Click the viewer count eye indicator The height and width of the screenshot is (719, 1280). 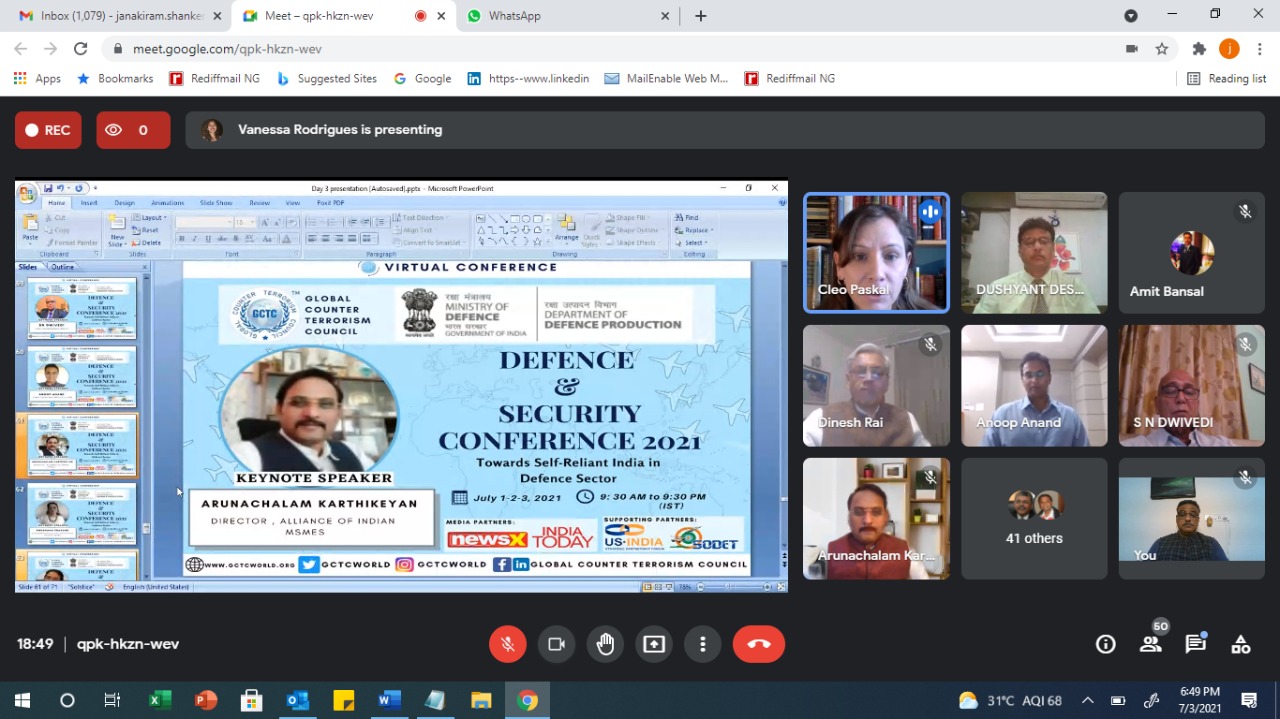[x=133, y=130]
